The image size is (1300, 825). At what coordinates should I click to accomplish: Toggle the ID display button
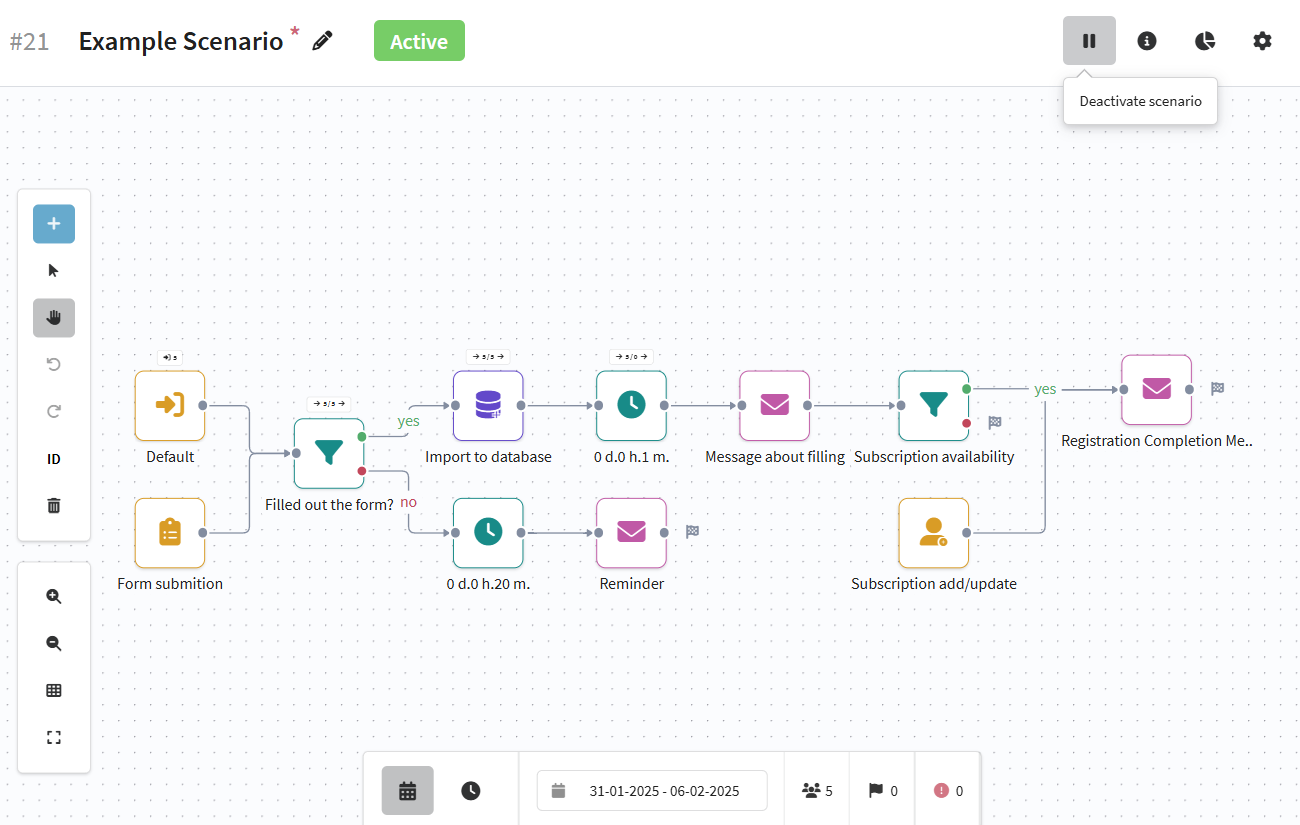click(54, 459)
